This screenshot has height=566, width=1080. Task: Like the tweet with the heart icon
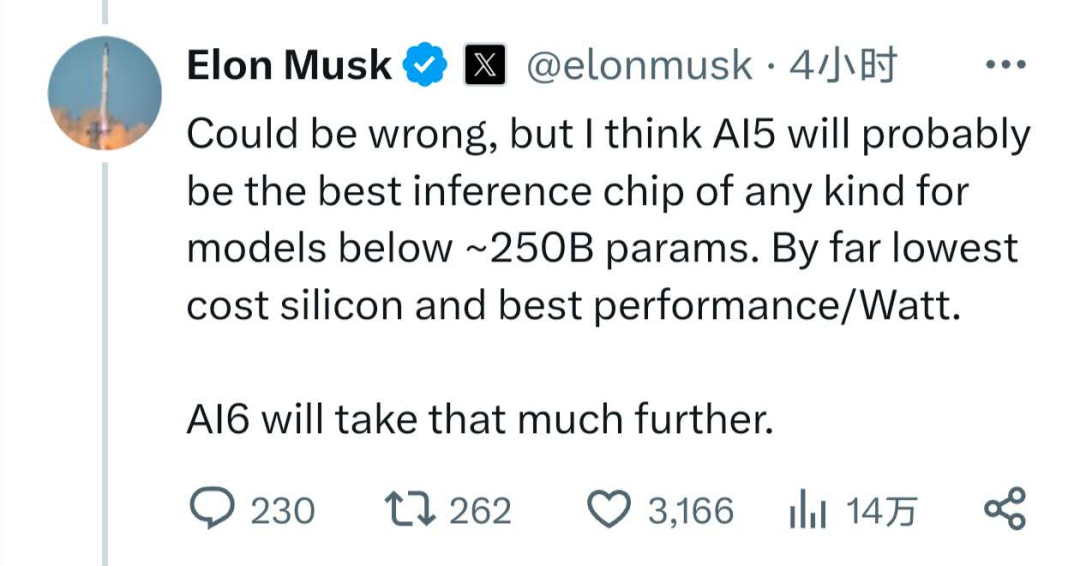click(x=609, y=511)
